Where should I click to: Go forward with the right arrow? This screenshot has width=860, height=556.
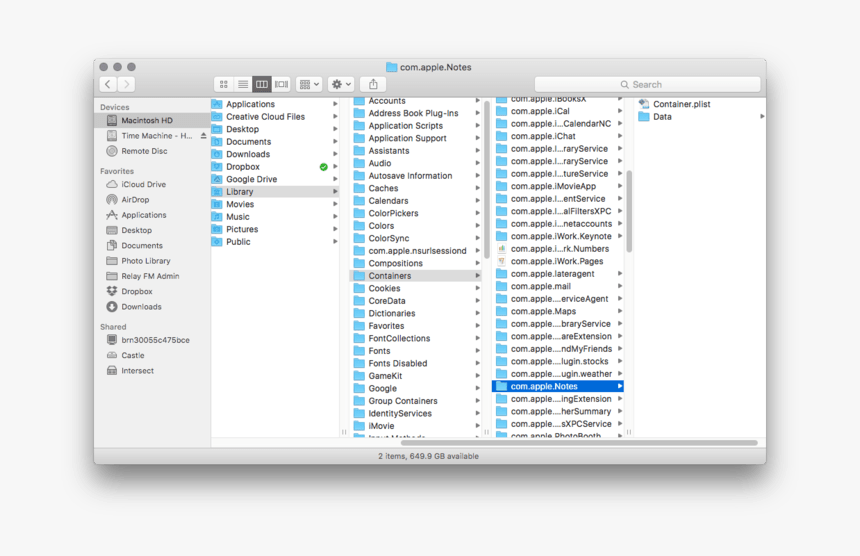[x=127, y=84]
